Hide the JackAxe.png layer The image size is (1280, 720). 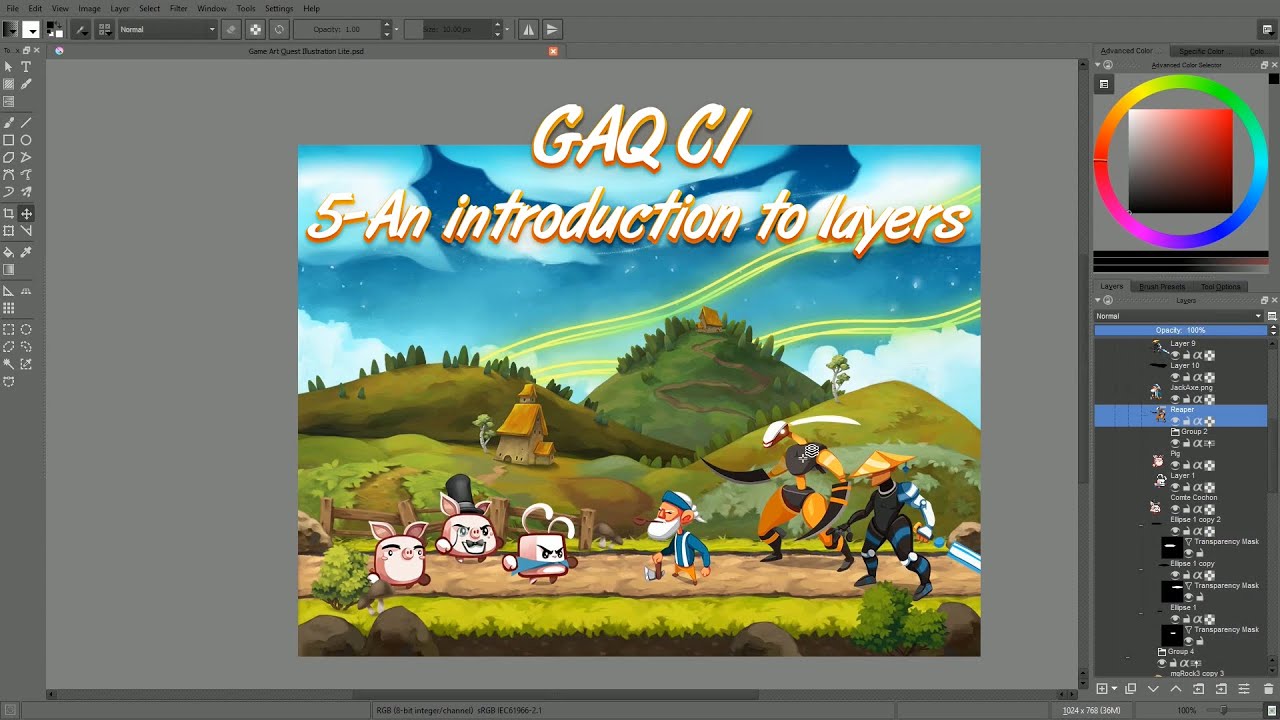coord(1175,399)
